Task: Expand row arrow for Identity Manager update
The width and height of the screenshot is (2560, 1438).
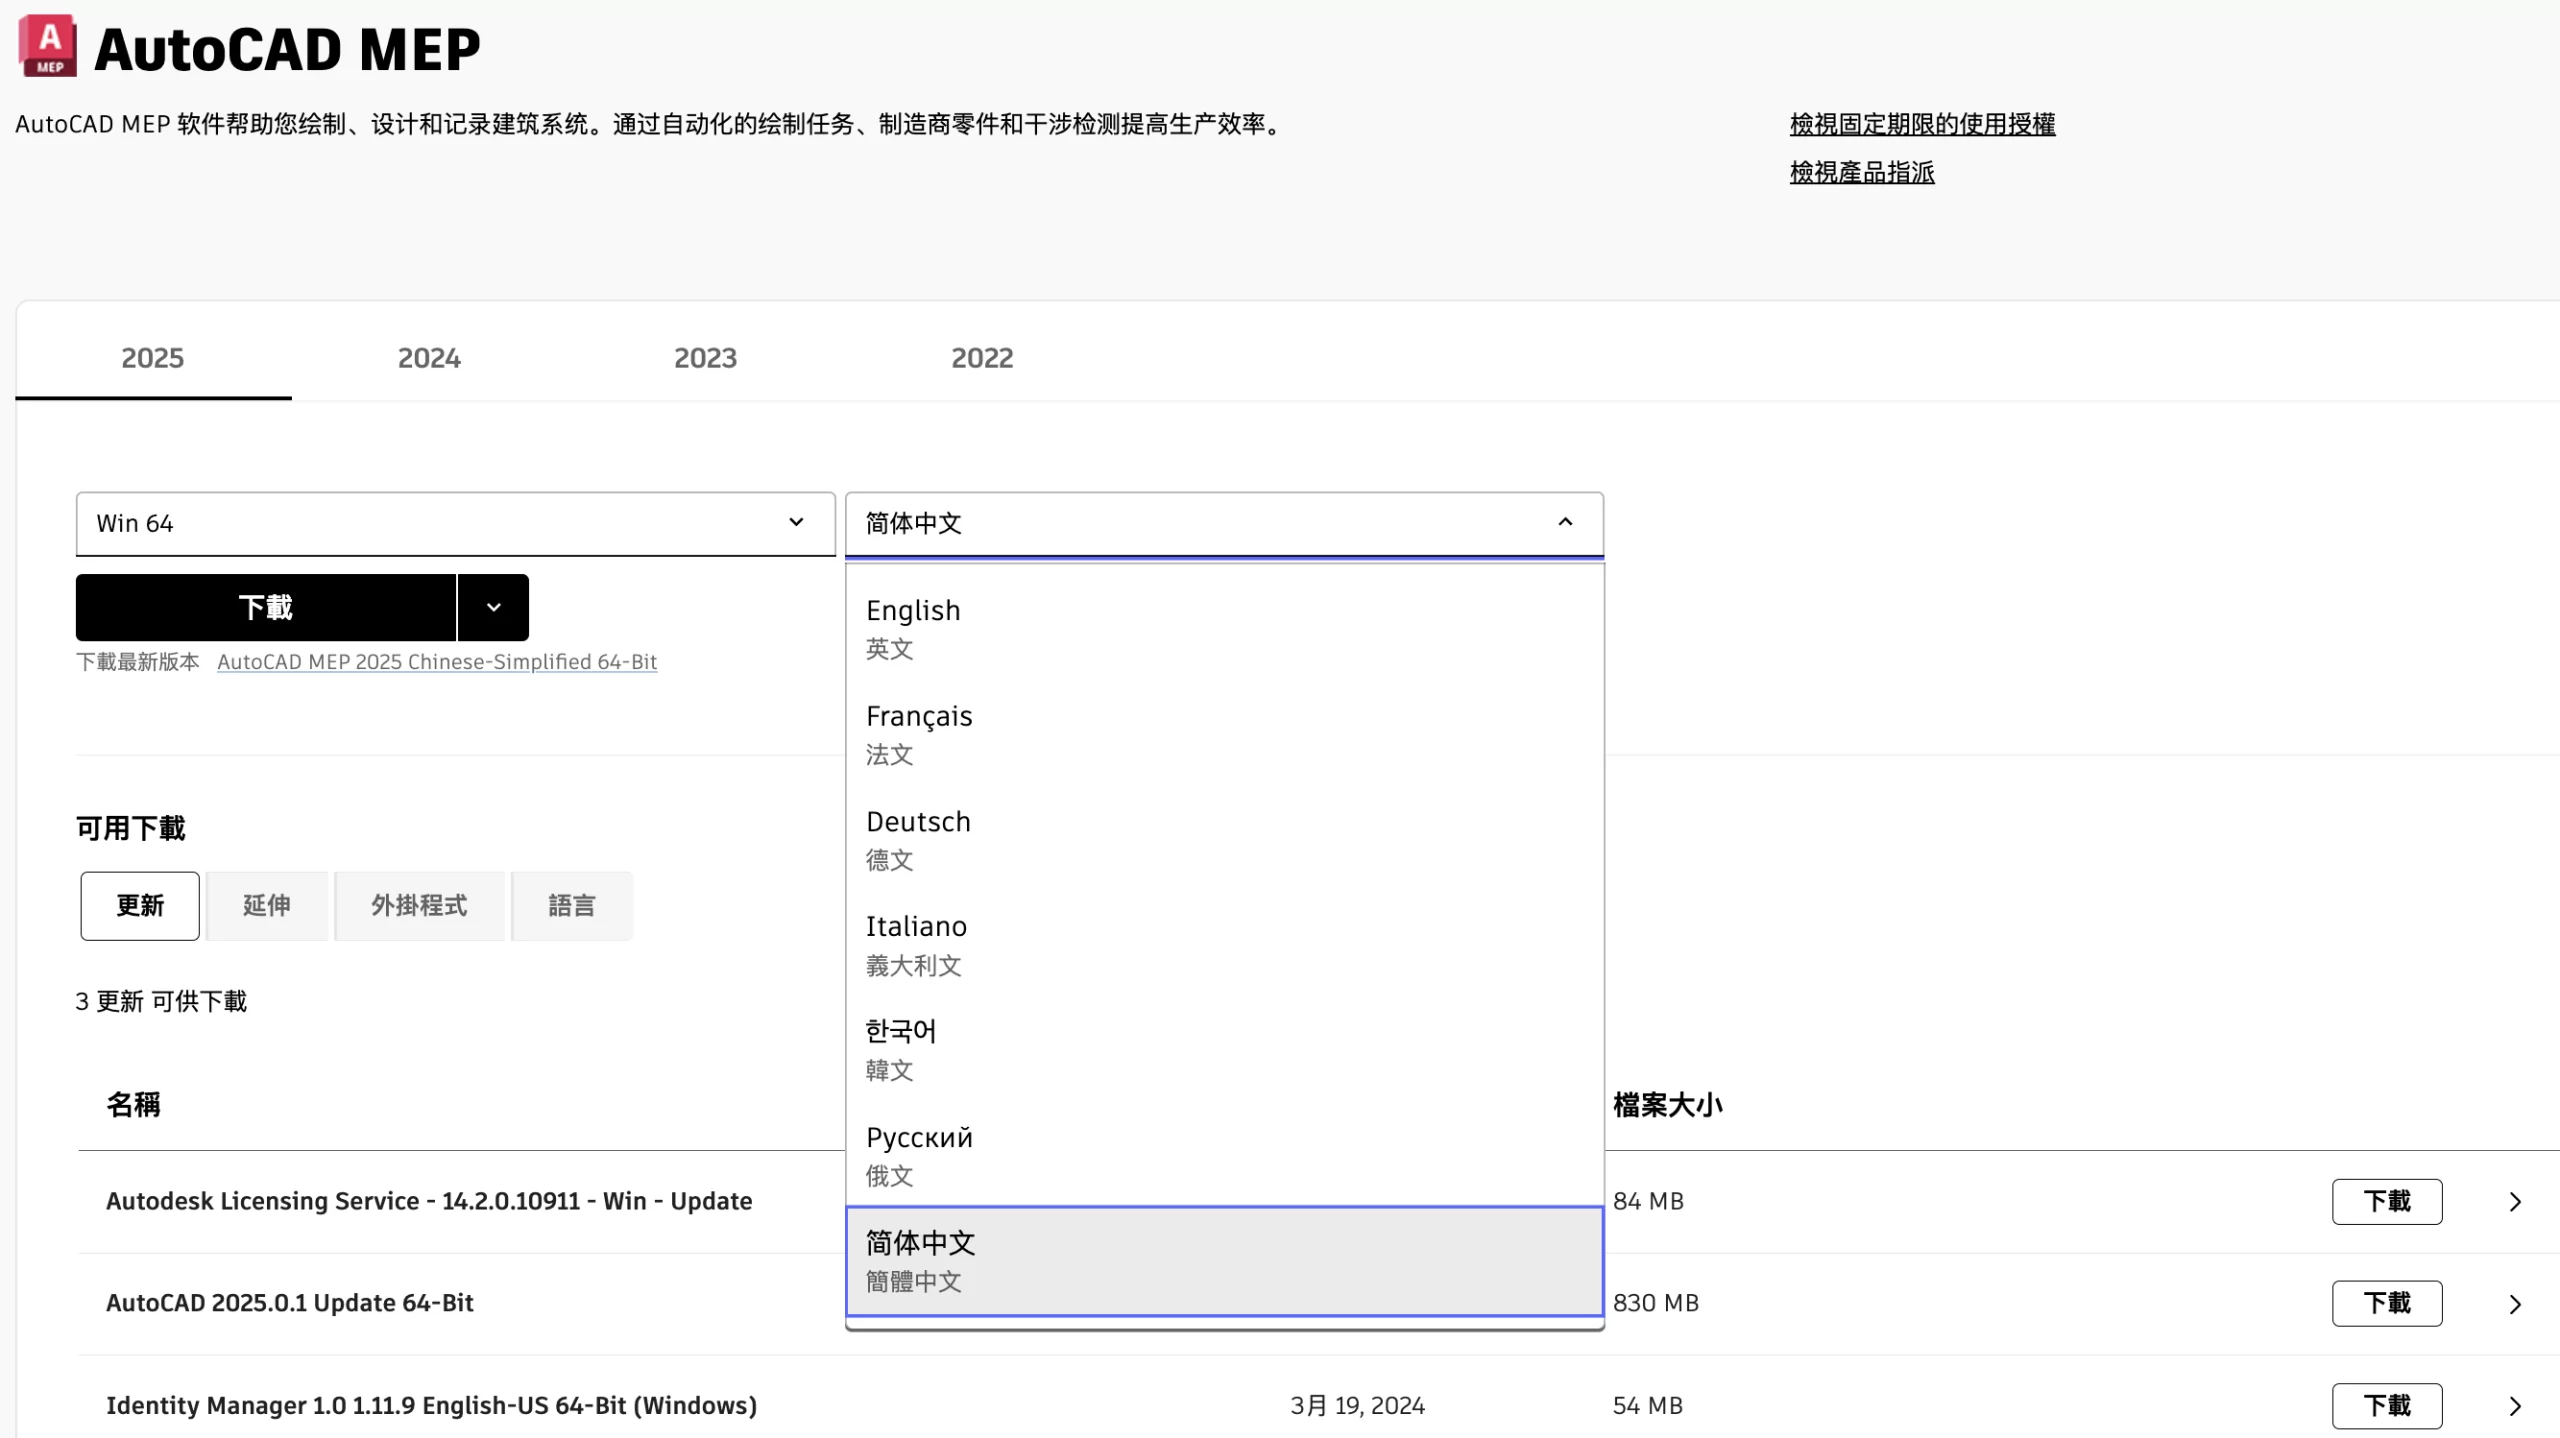Action: 2514,1405
